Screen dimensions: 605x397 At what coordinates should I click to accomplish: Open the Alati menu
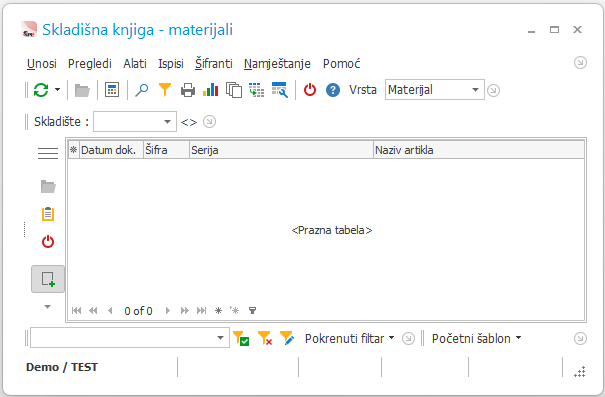(x=135, y=64)
